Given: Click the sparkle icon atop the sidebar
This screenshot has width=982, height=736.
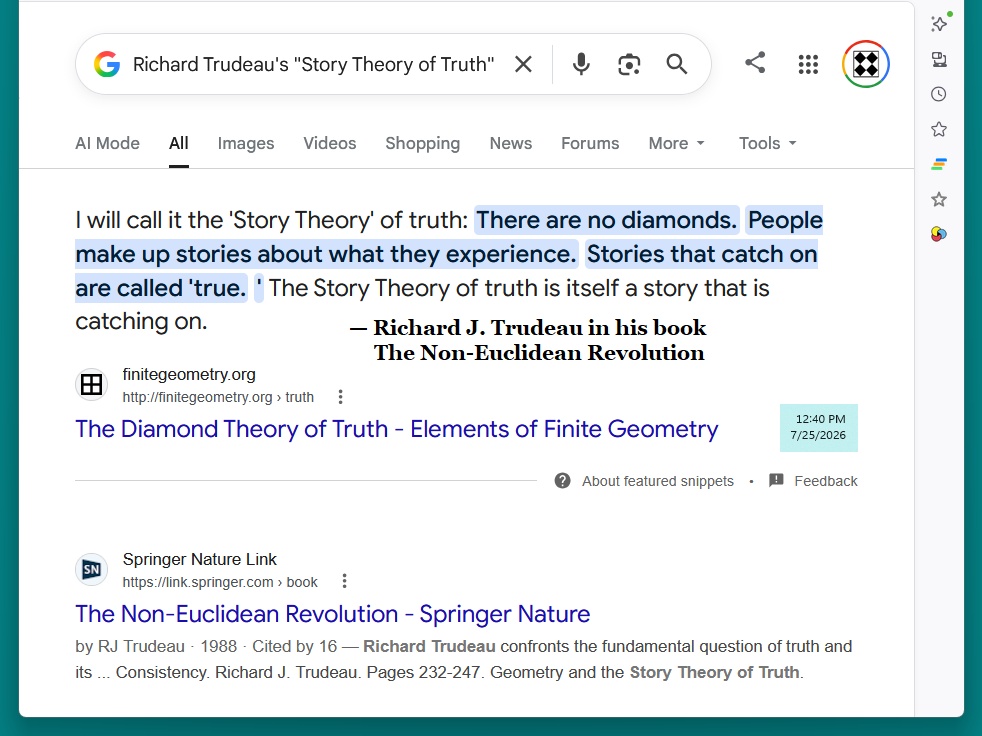Looking at the screenshot, I should 939,24.
